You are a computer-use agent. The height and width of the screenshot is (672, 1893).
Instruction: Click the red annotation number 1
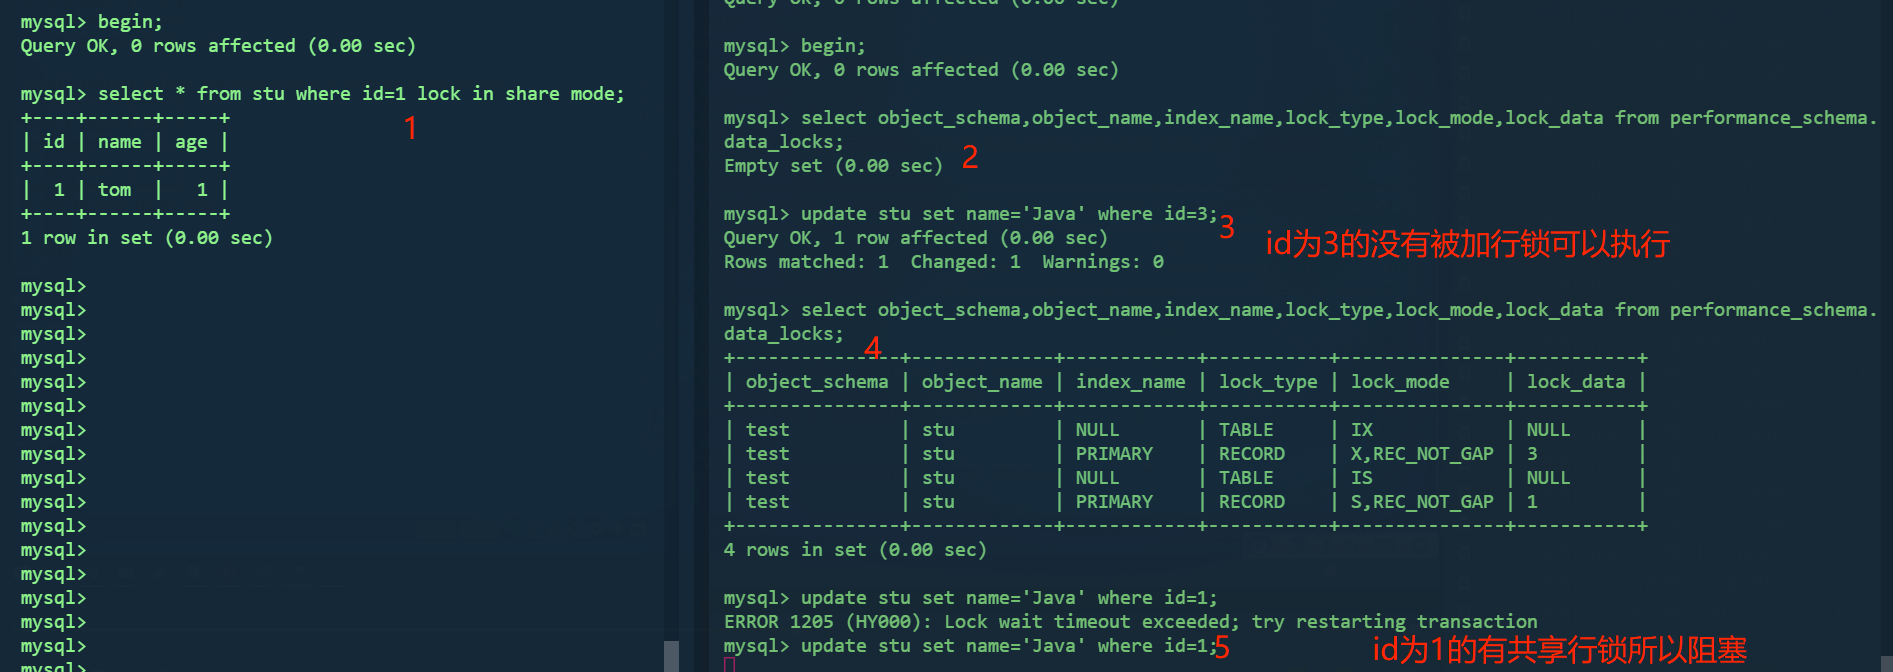click(x=410, y=128)
